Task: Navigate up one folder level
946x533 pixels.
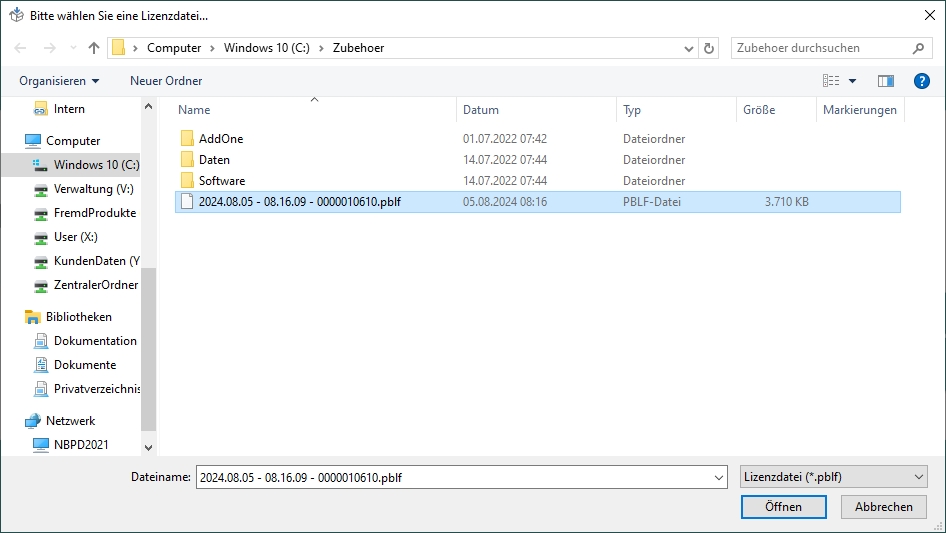Action: 94,48
